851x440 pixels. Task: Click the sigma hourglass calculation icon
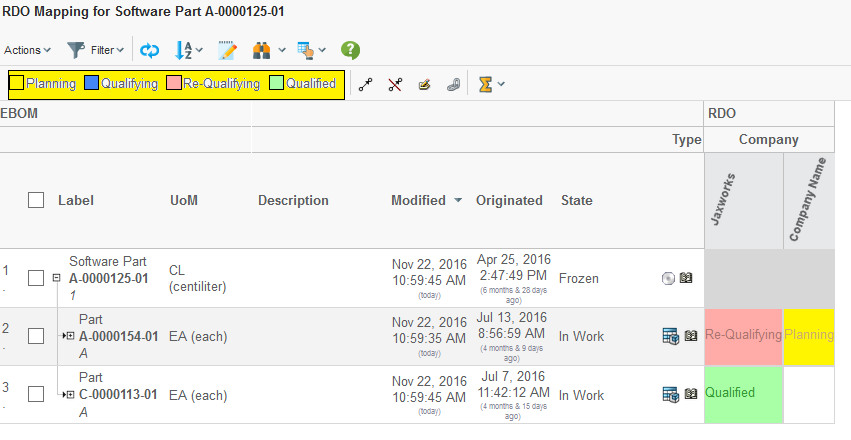point(485,84)
